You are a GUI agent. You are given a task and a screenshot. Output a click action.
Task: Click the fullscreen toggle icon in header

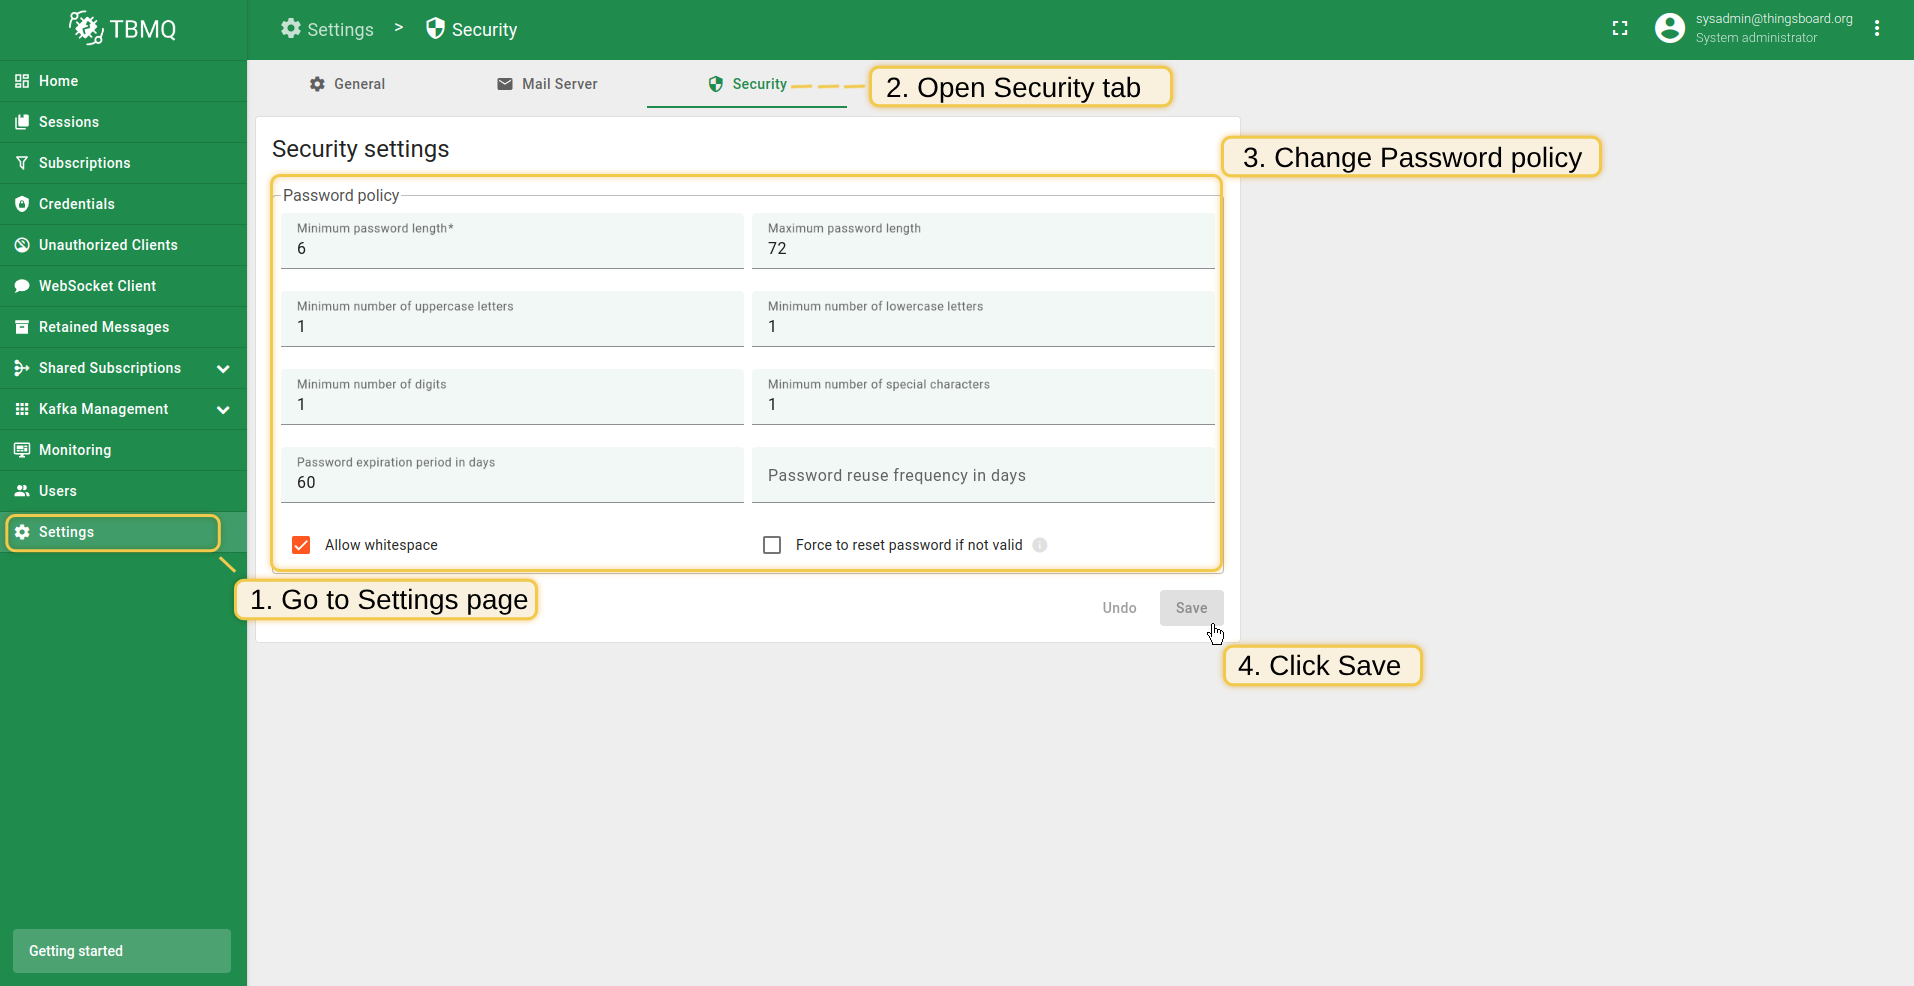(1620, 29)
